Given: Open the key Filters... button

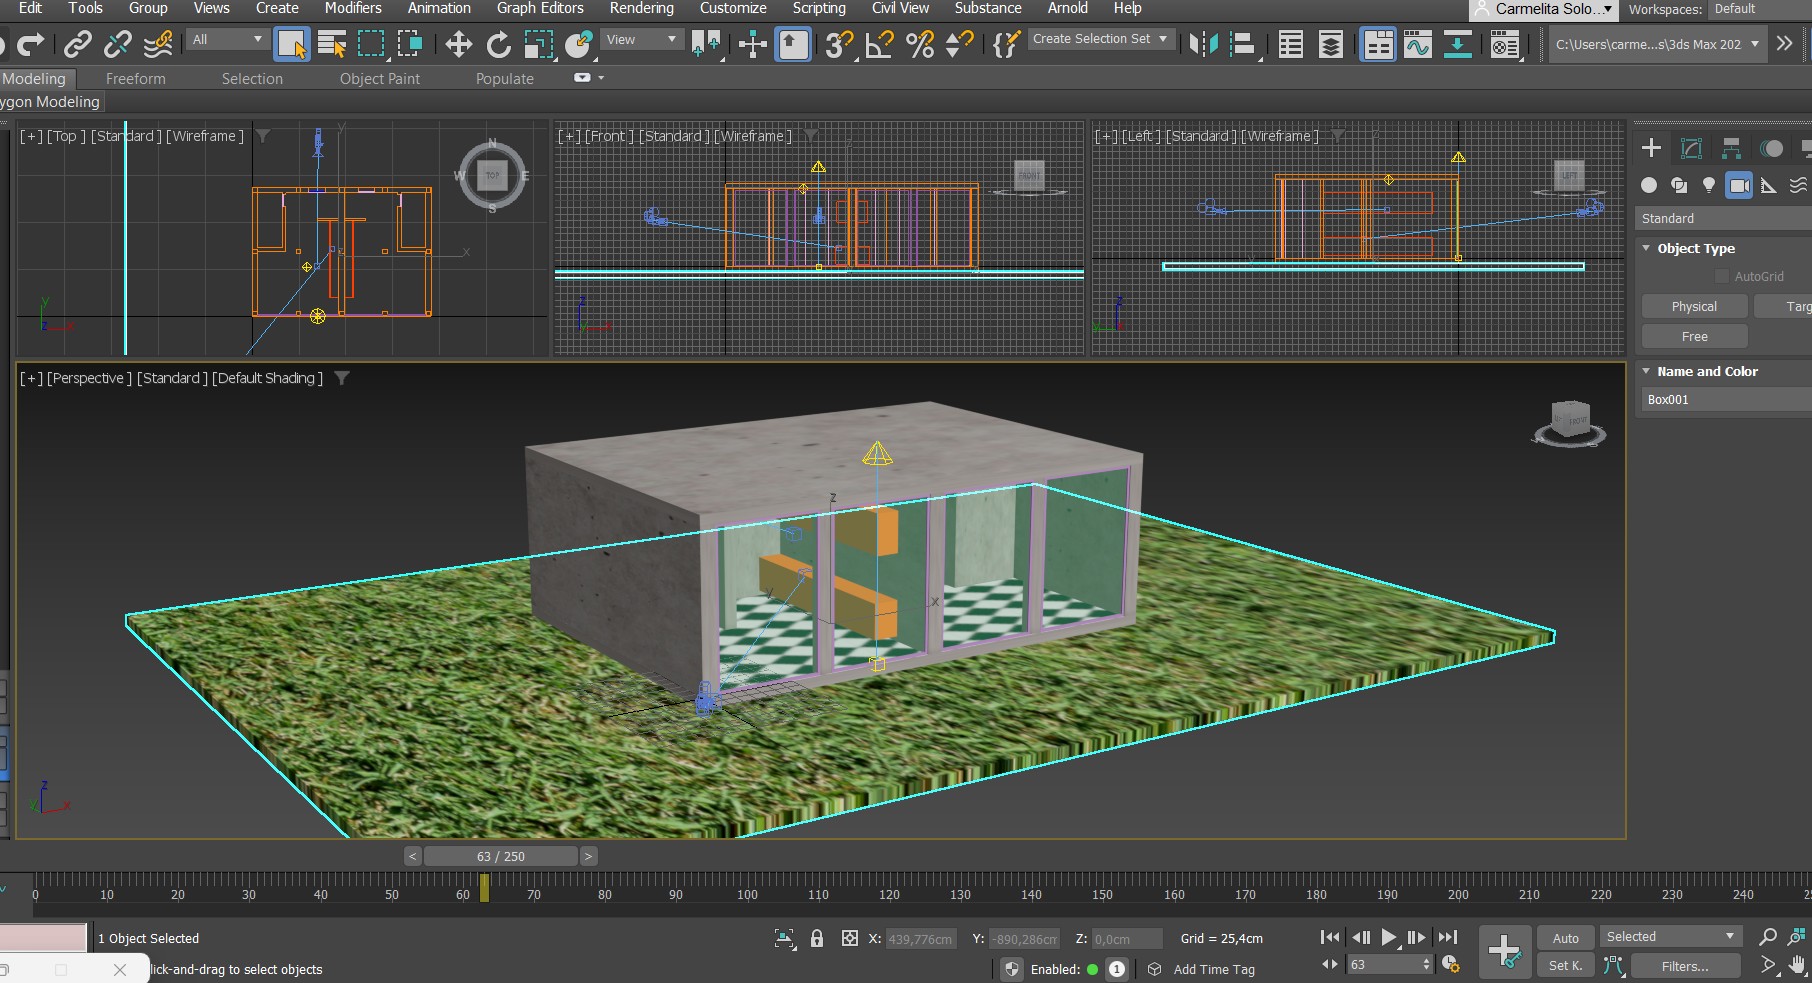Looking at the screenshot, I should pos(1684,966).
